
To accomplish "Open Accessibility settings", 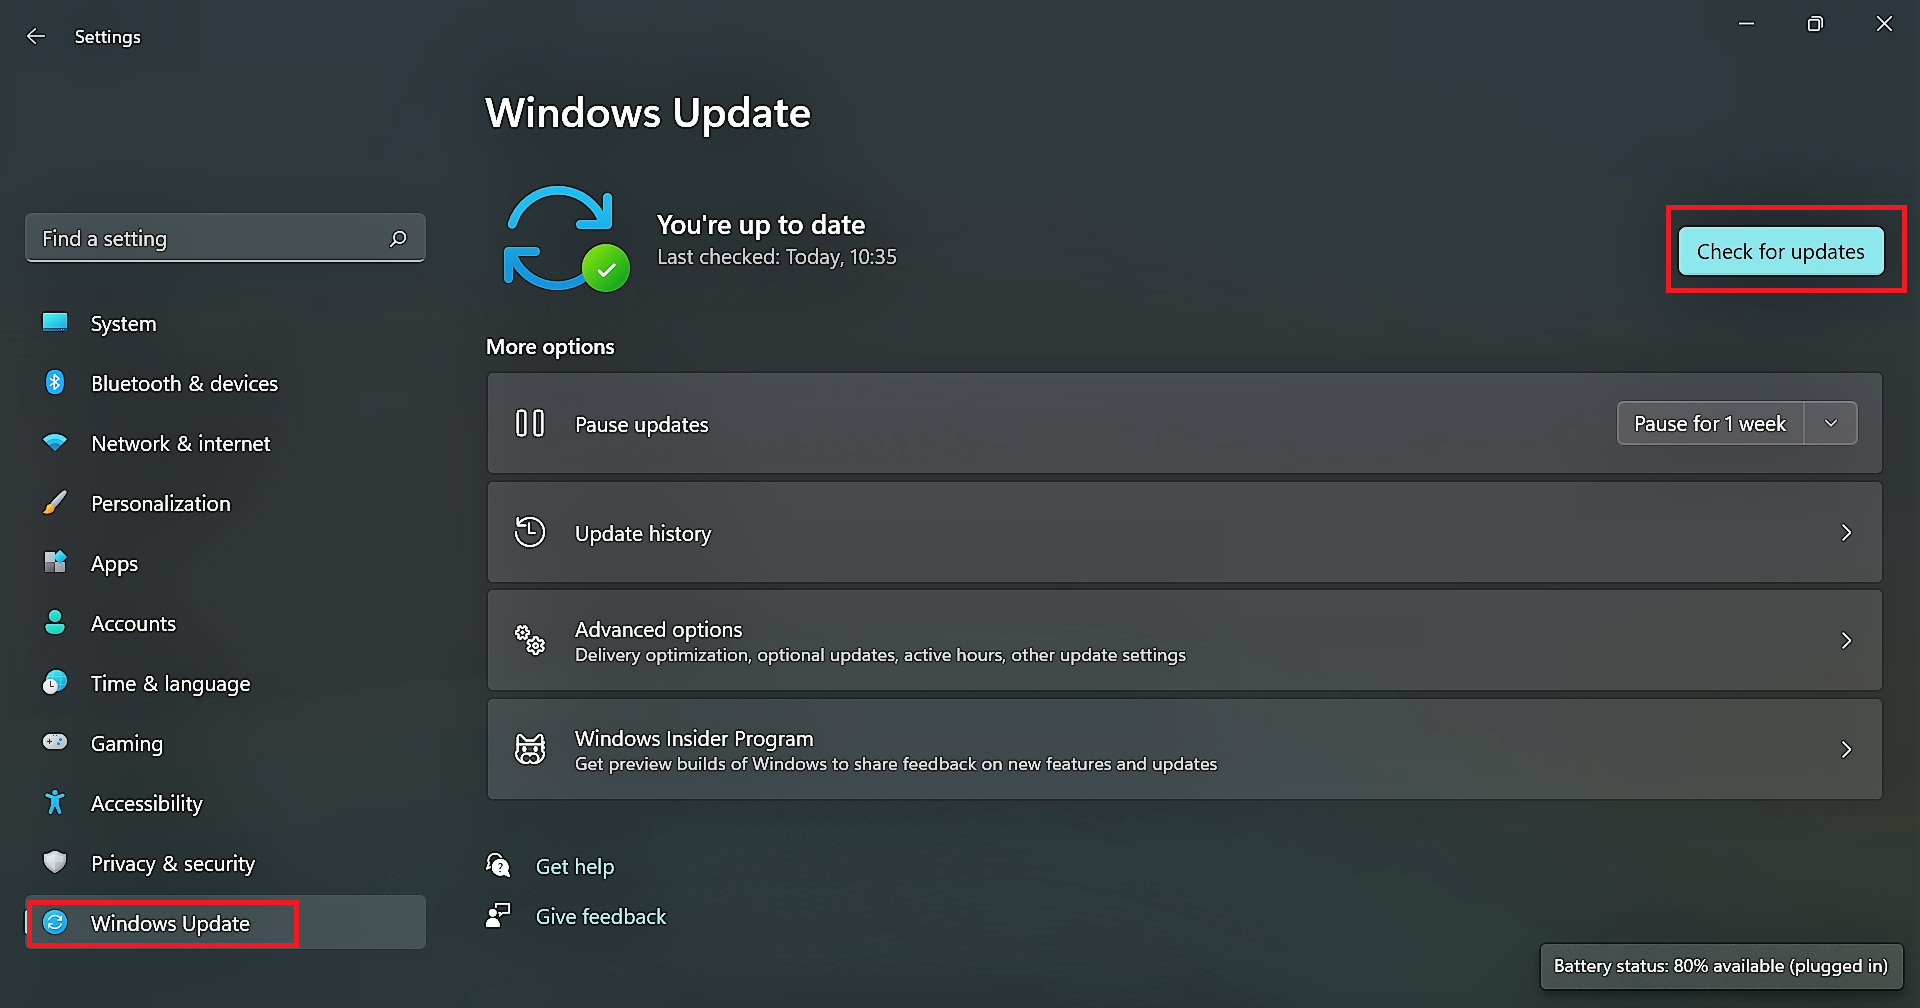I will coord(225,803).
